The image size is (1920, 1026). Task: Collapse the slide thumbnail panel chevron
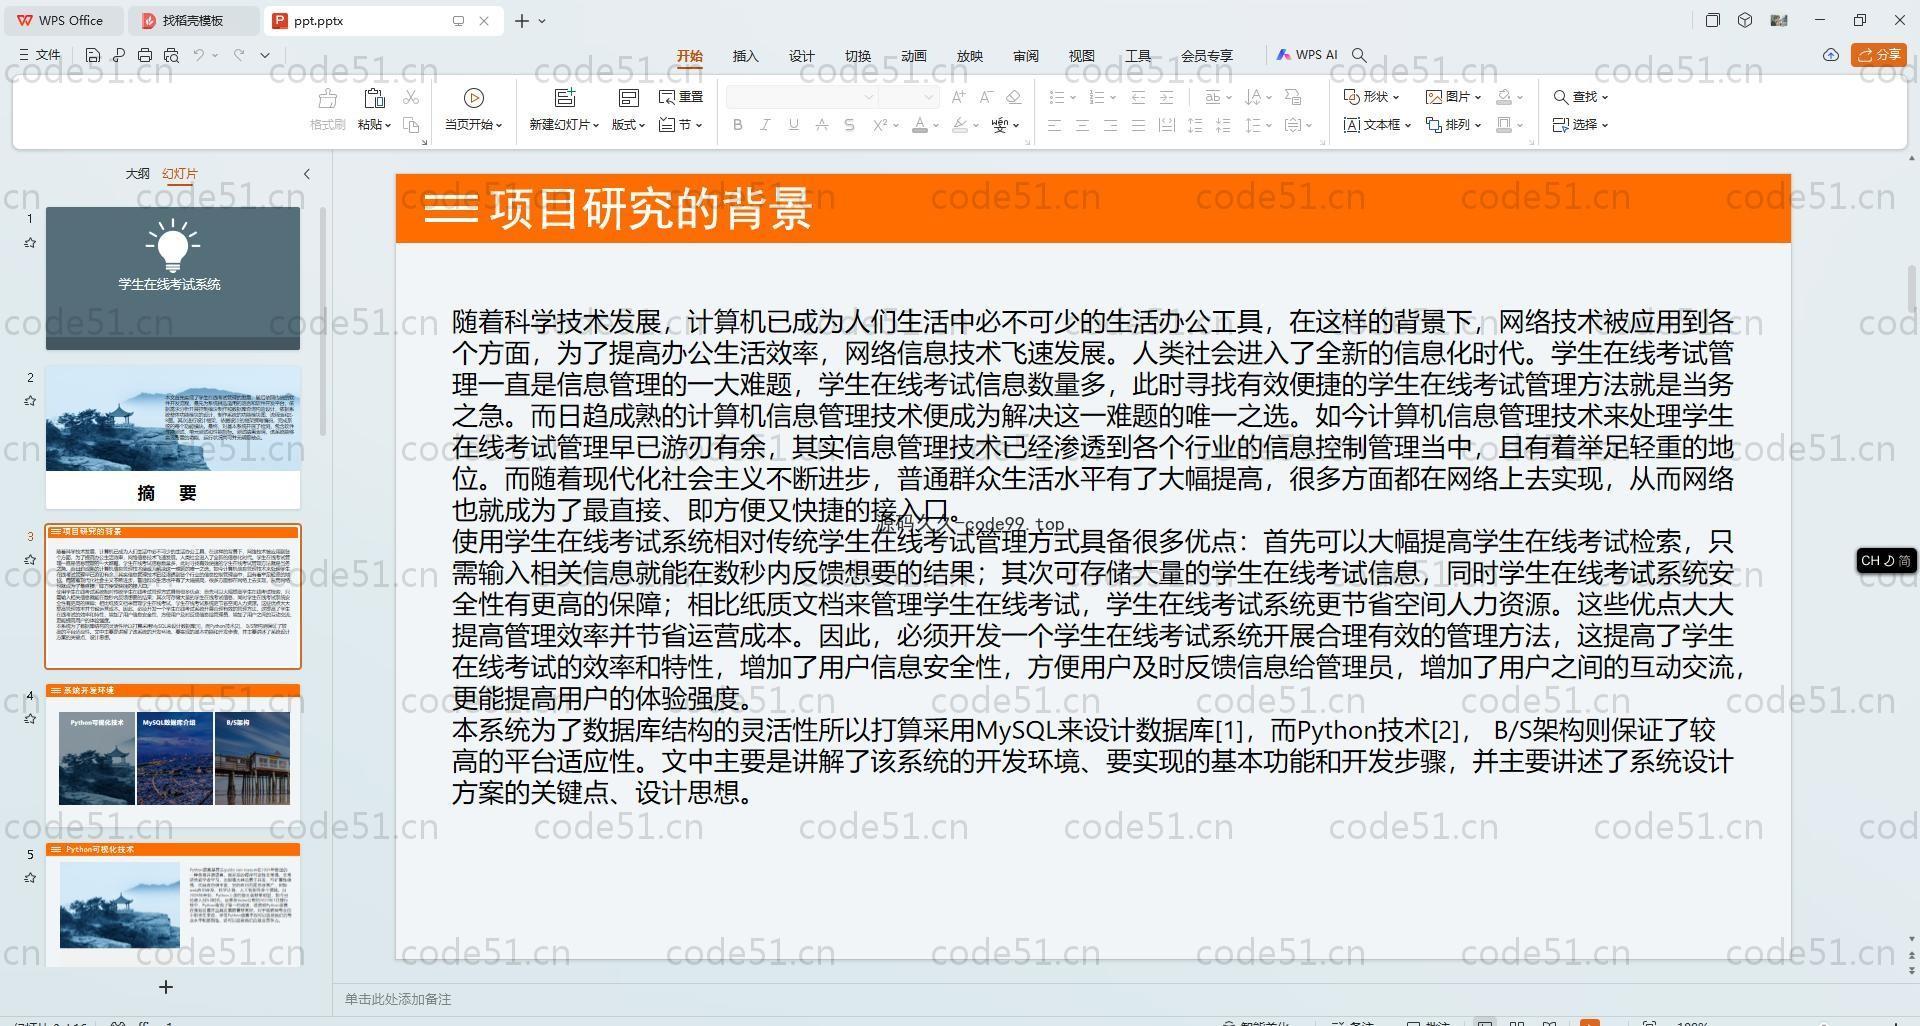click(x=306, y=174)
